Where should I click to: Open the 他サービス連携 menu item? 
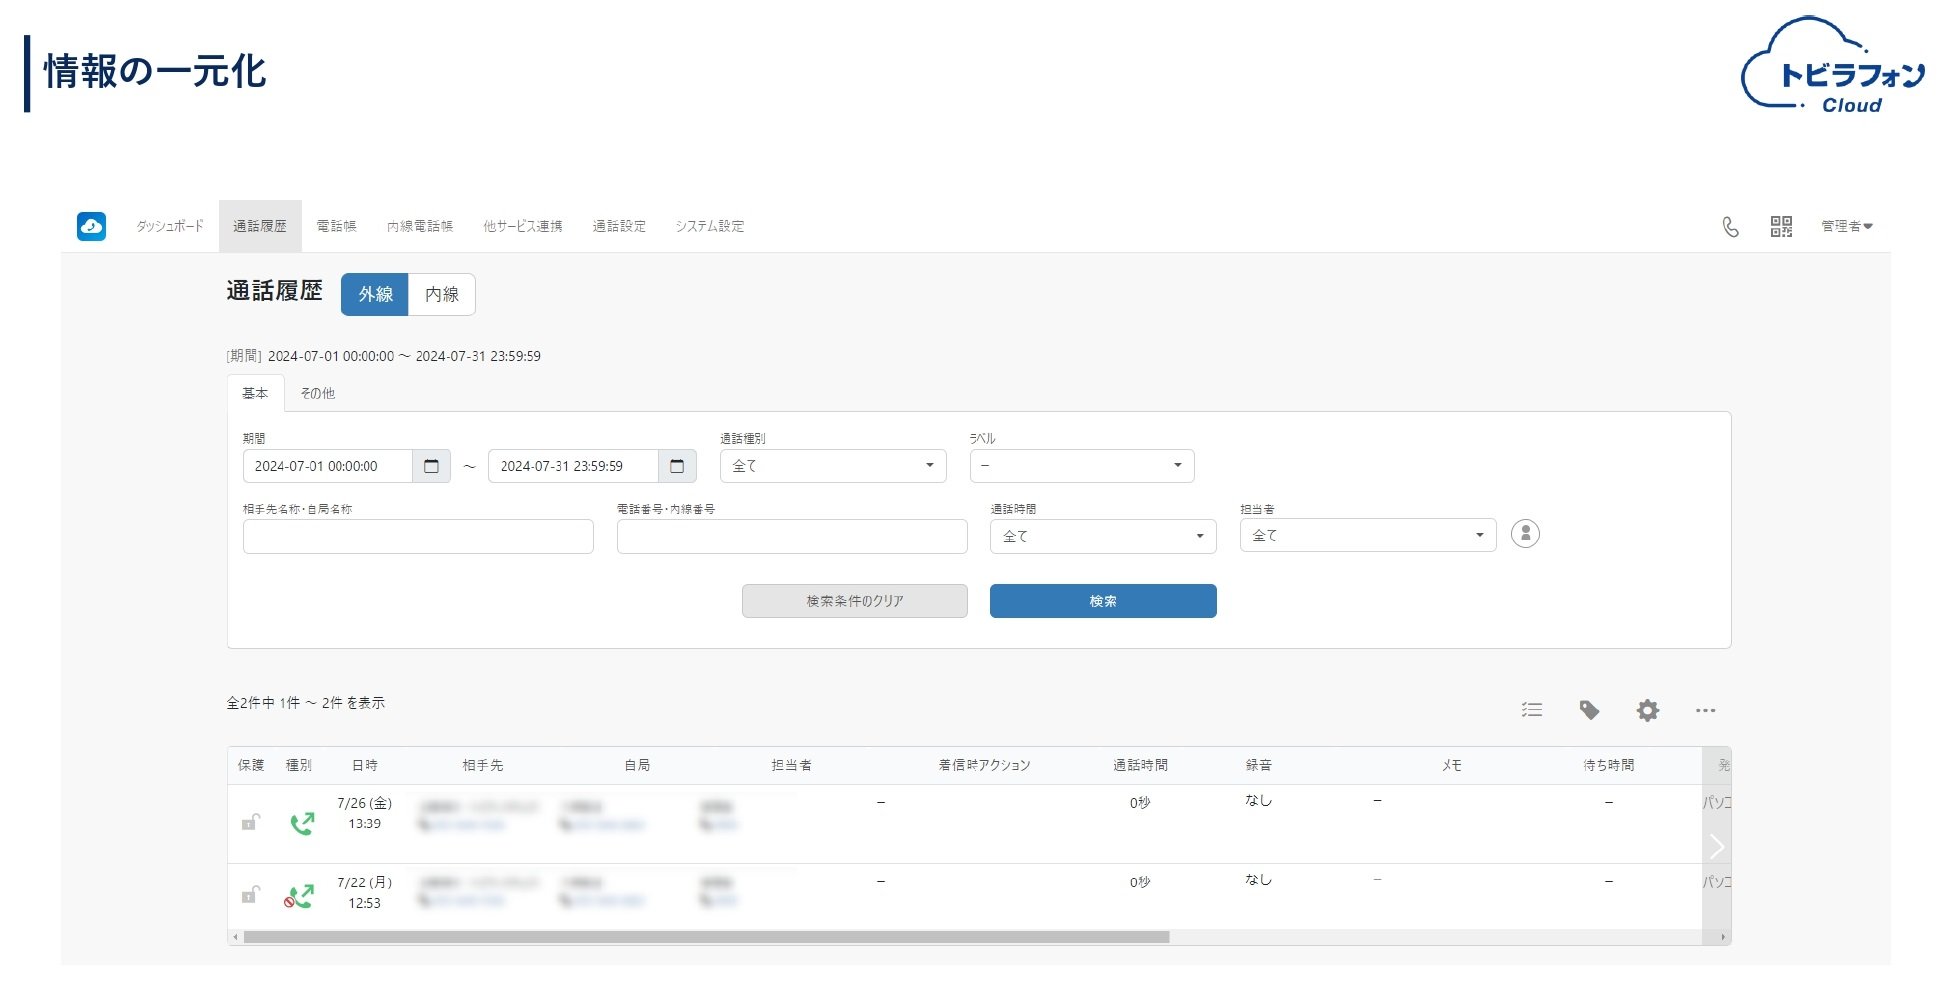point(522,226)
